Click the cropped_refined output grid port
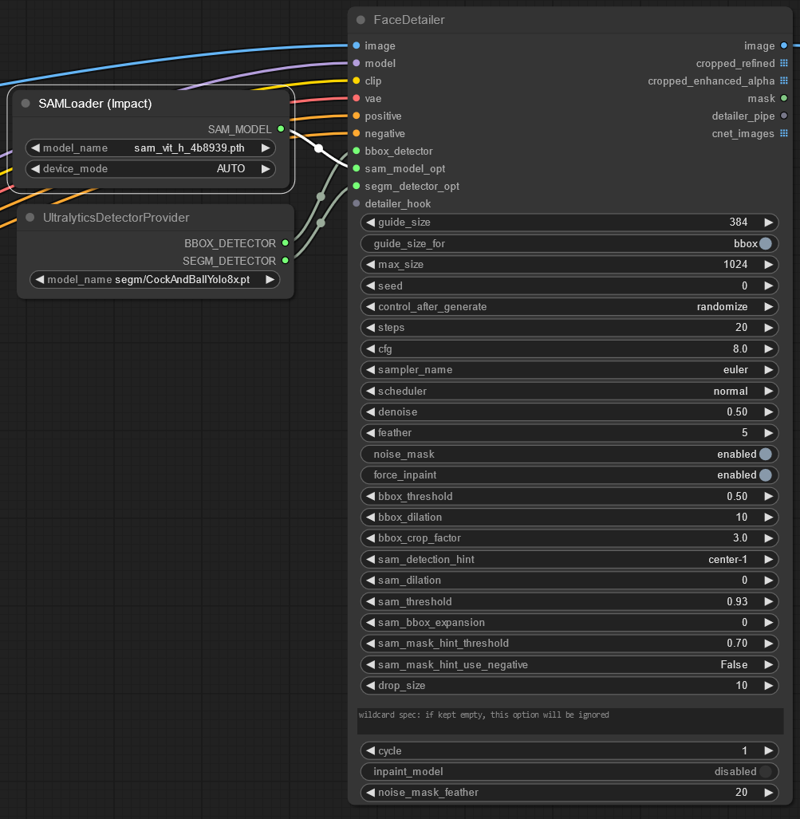Screen dimensions: 800x819 784,63
